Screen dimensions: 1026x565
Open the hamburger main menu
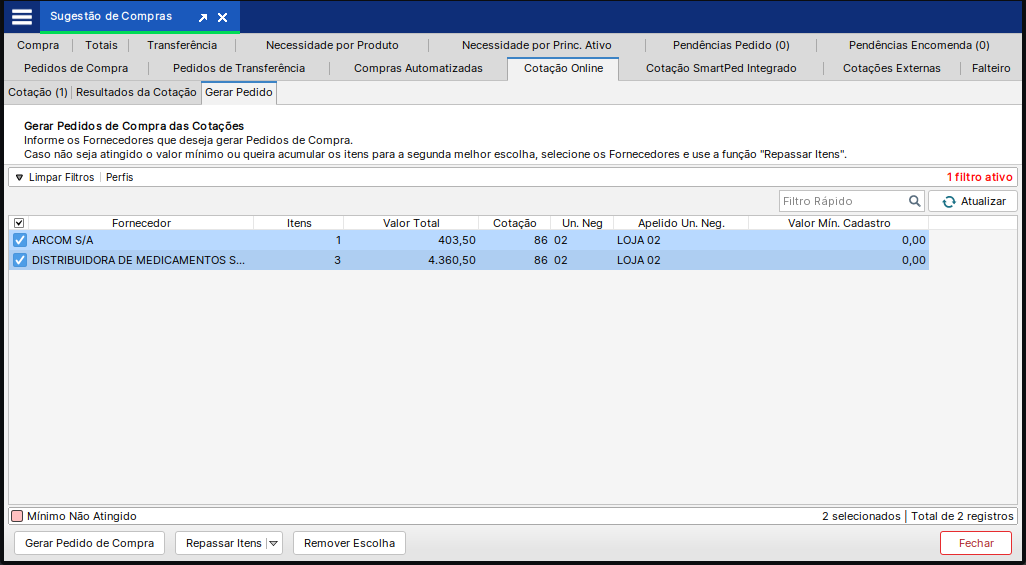[x=21, y=17]
